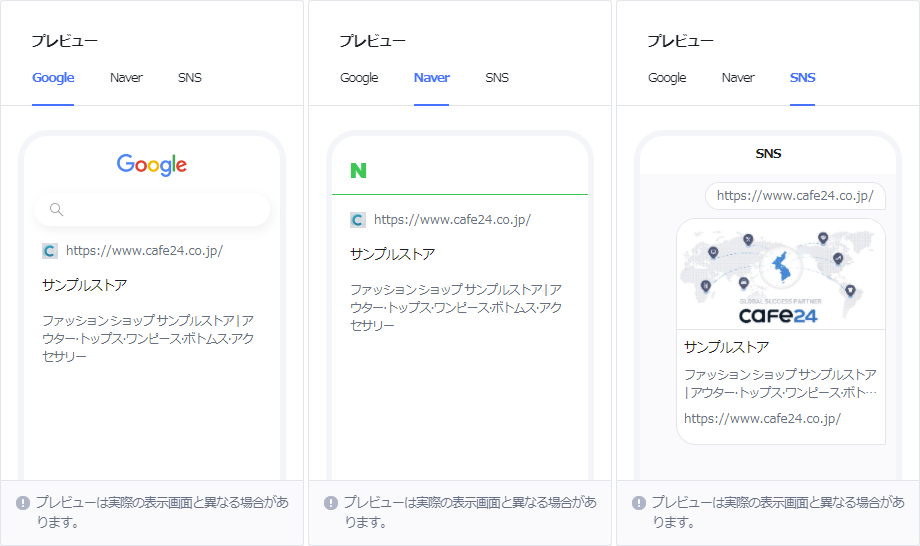The width and height of the screenshot is (920, 546).
Task: Click the プレビュー heading in the right panel
Action: click(681, 41)
